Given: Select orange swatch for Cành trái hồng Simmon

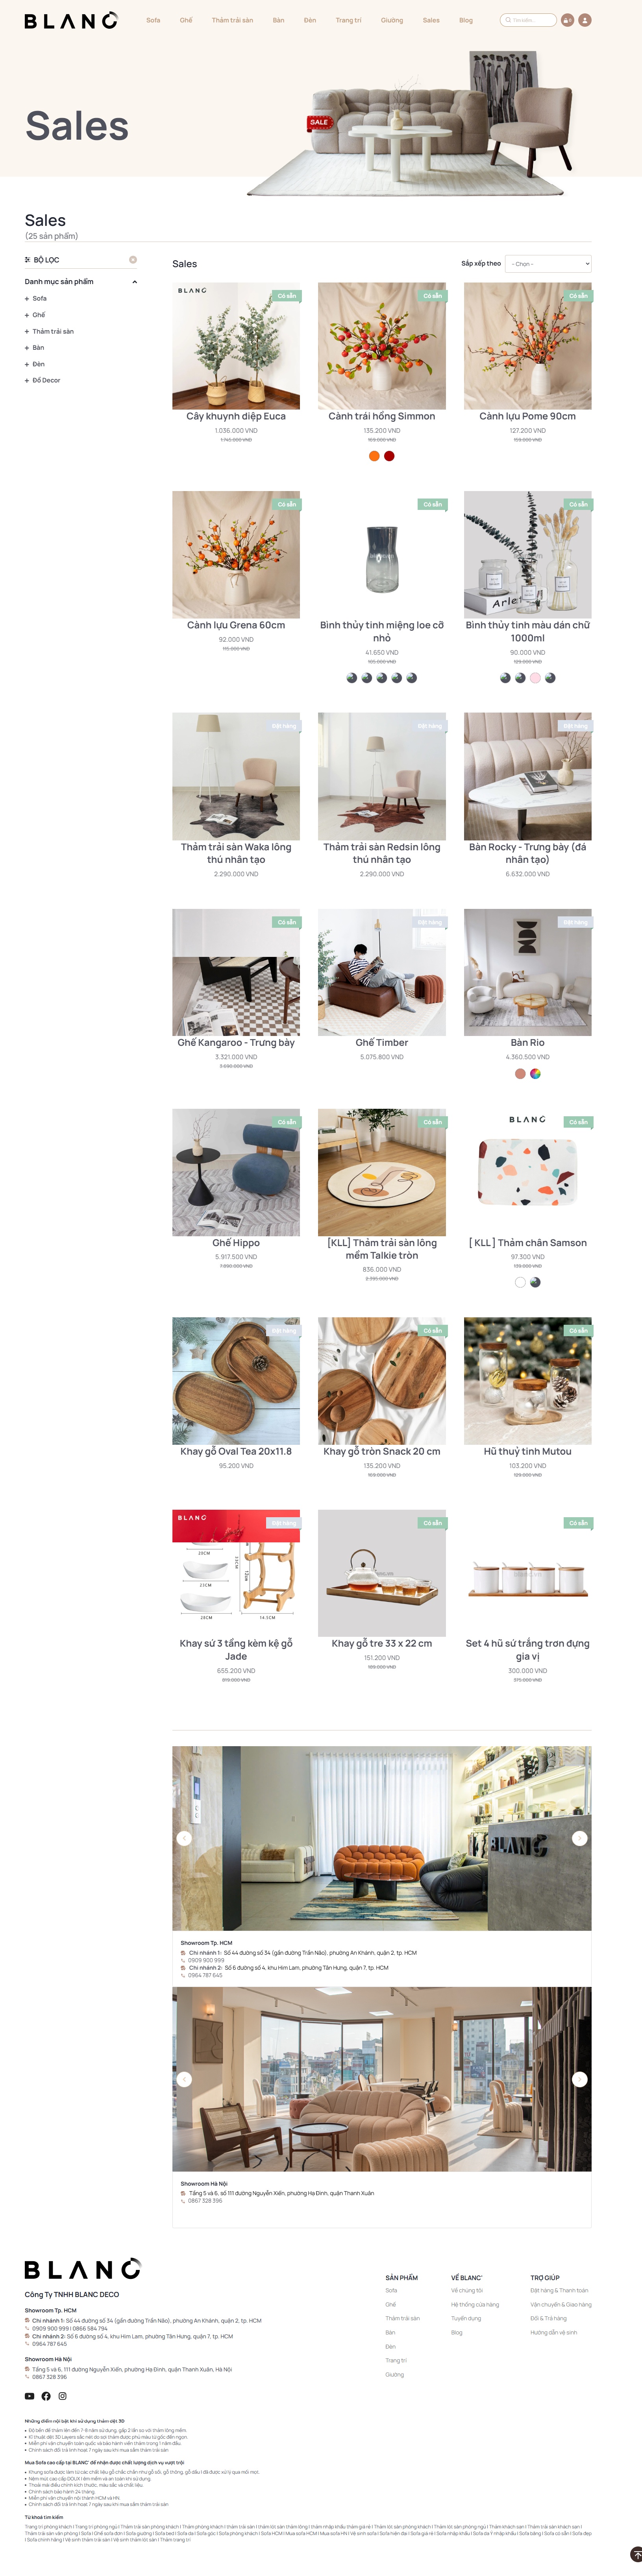Looking at the screenshot, I should [374, 456].
